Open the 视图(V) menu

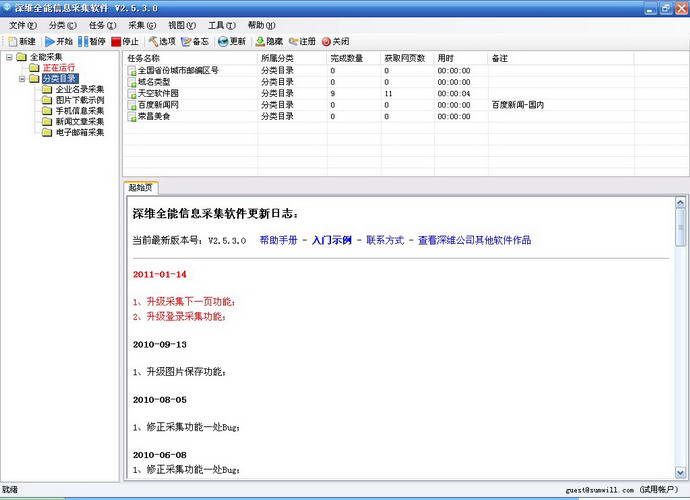pyautogui.click(x=182, y=26)
